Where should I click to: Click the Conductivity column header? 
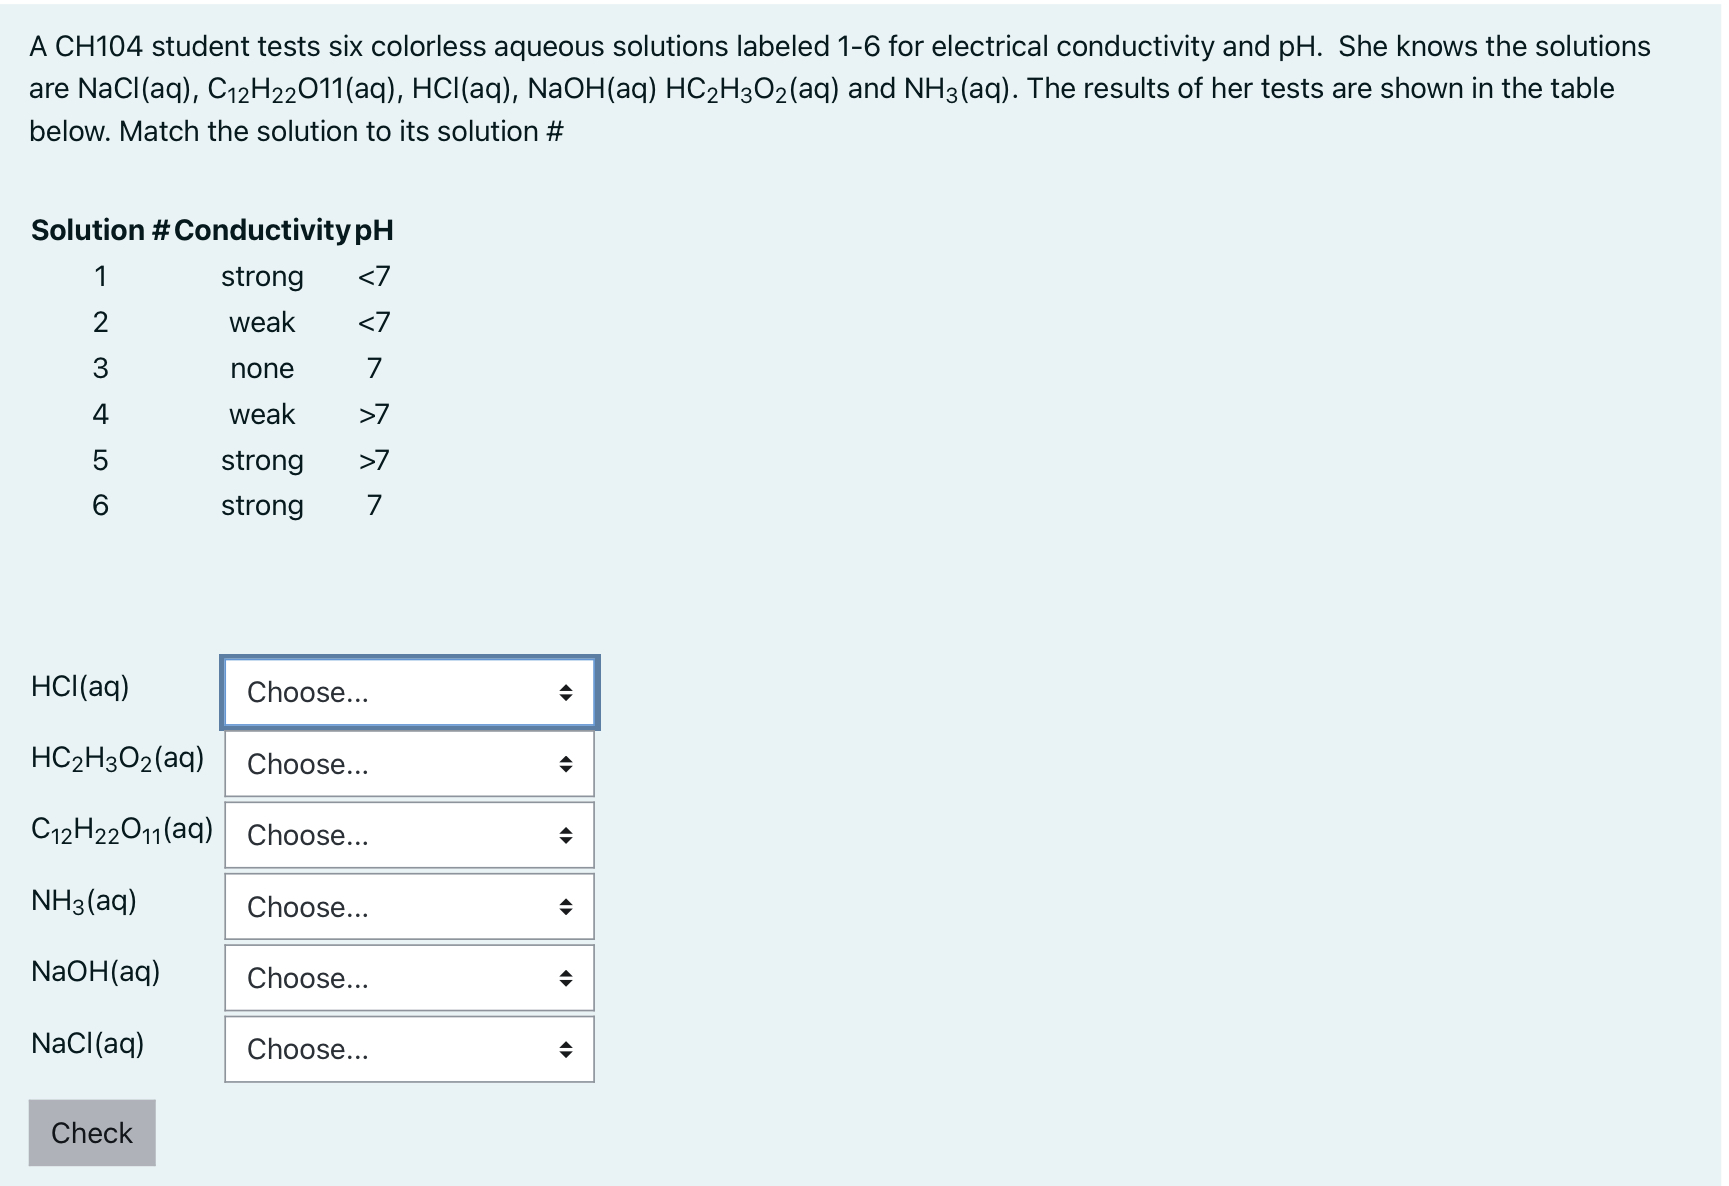(262, 230)
